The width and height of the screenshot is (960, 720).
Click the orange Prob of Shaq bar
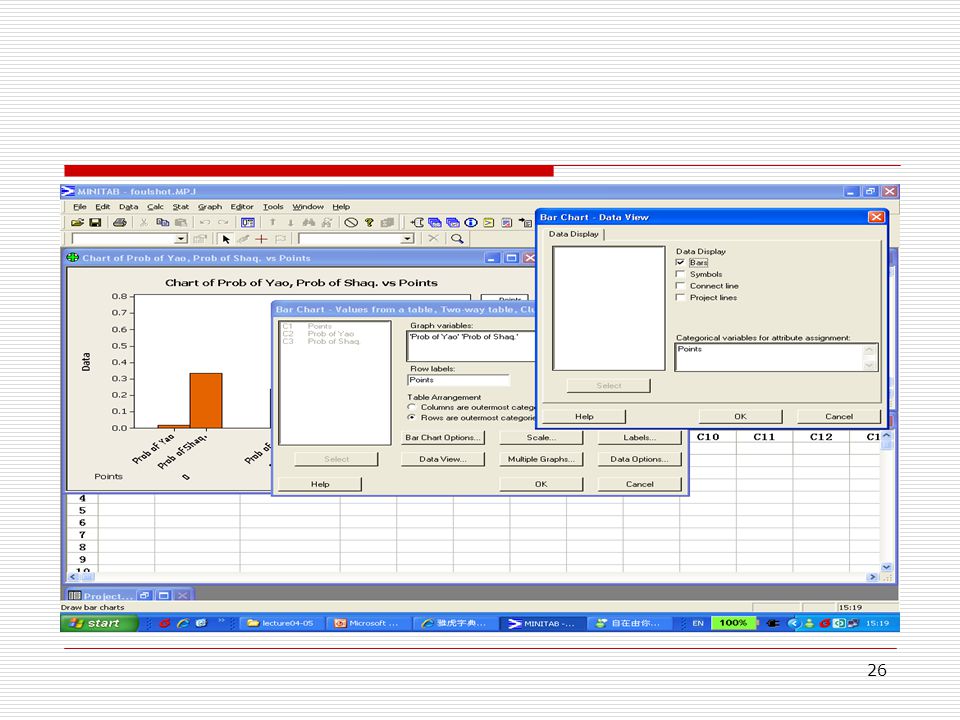click(206, 400)
